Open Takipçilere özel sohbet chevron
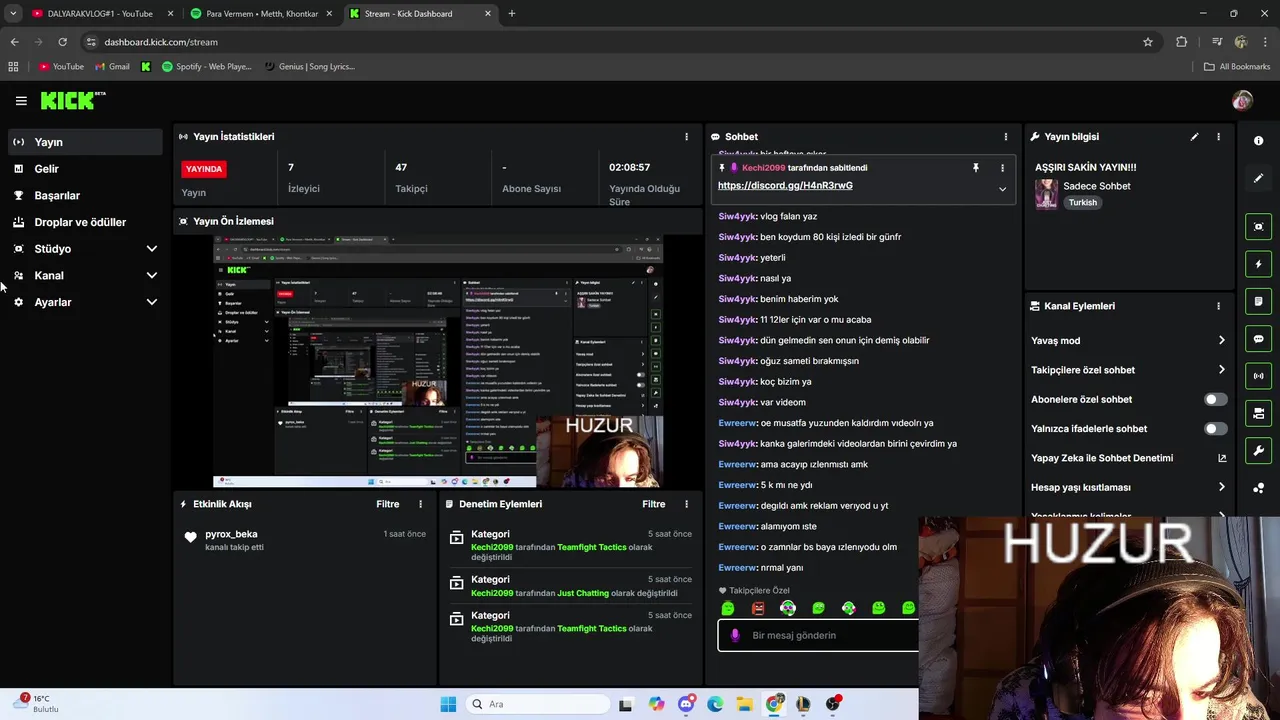This screenshot has width=1280, height=720. click(x=1221, y=370)
